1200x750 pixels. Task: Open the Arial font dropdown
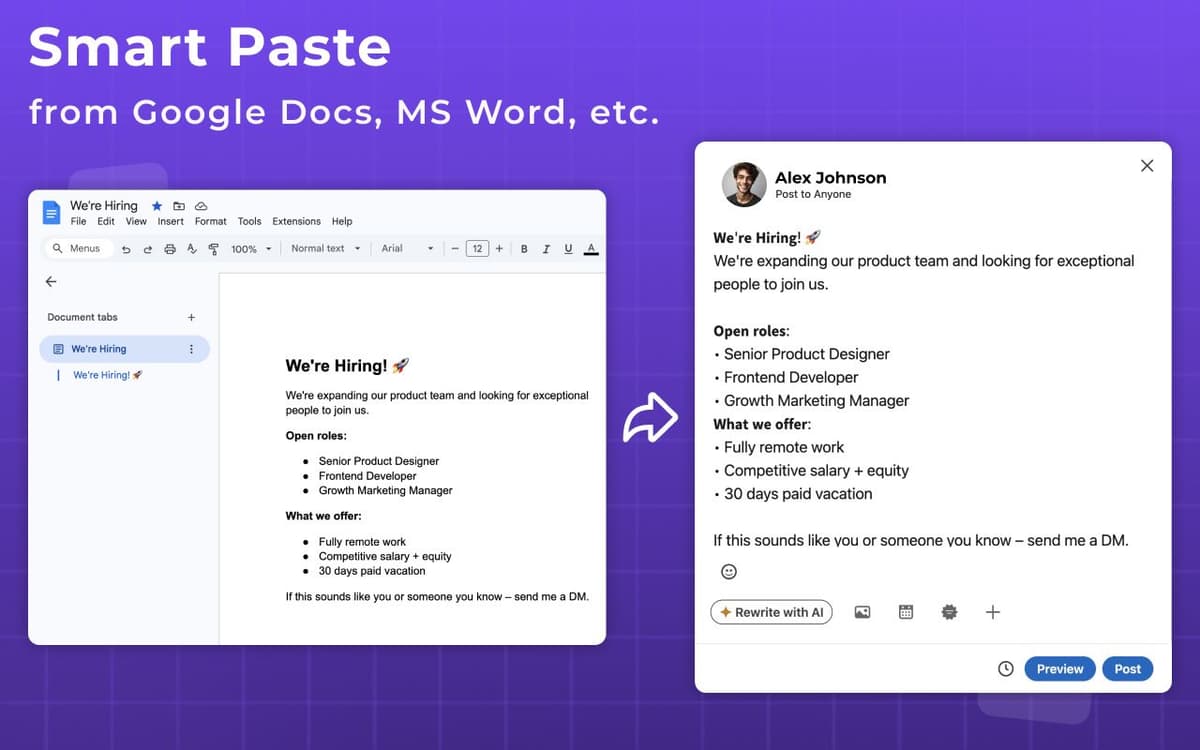[x=407, y=249]
